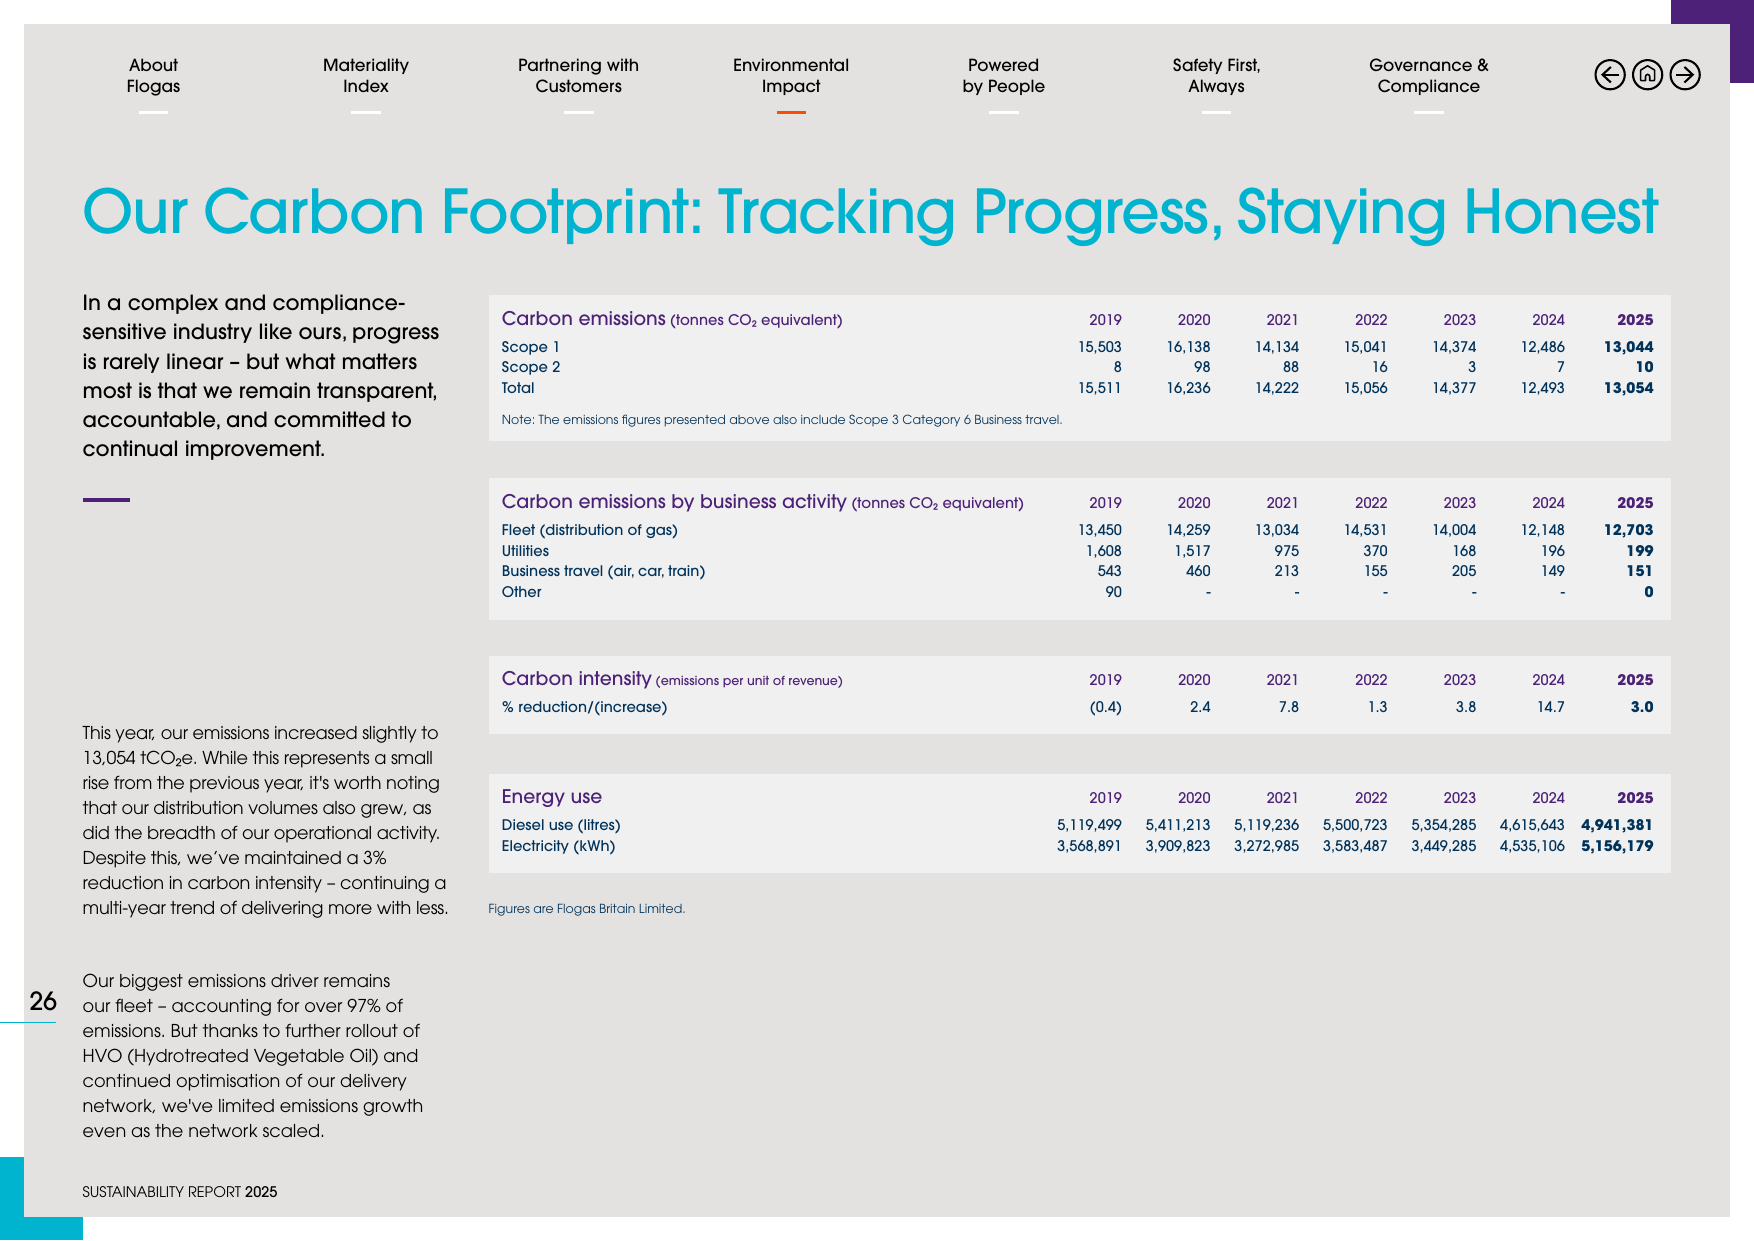Open the Safety First, Always section
Image resolution: width=1754 pixels, height=1241 pixels.
point(1216,76)
